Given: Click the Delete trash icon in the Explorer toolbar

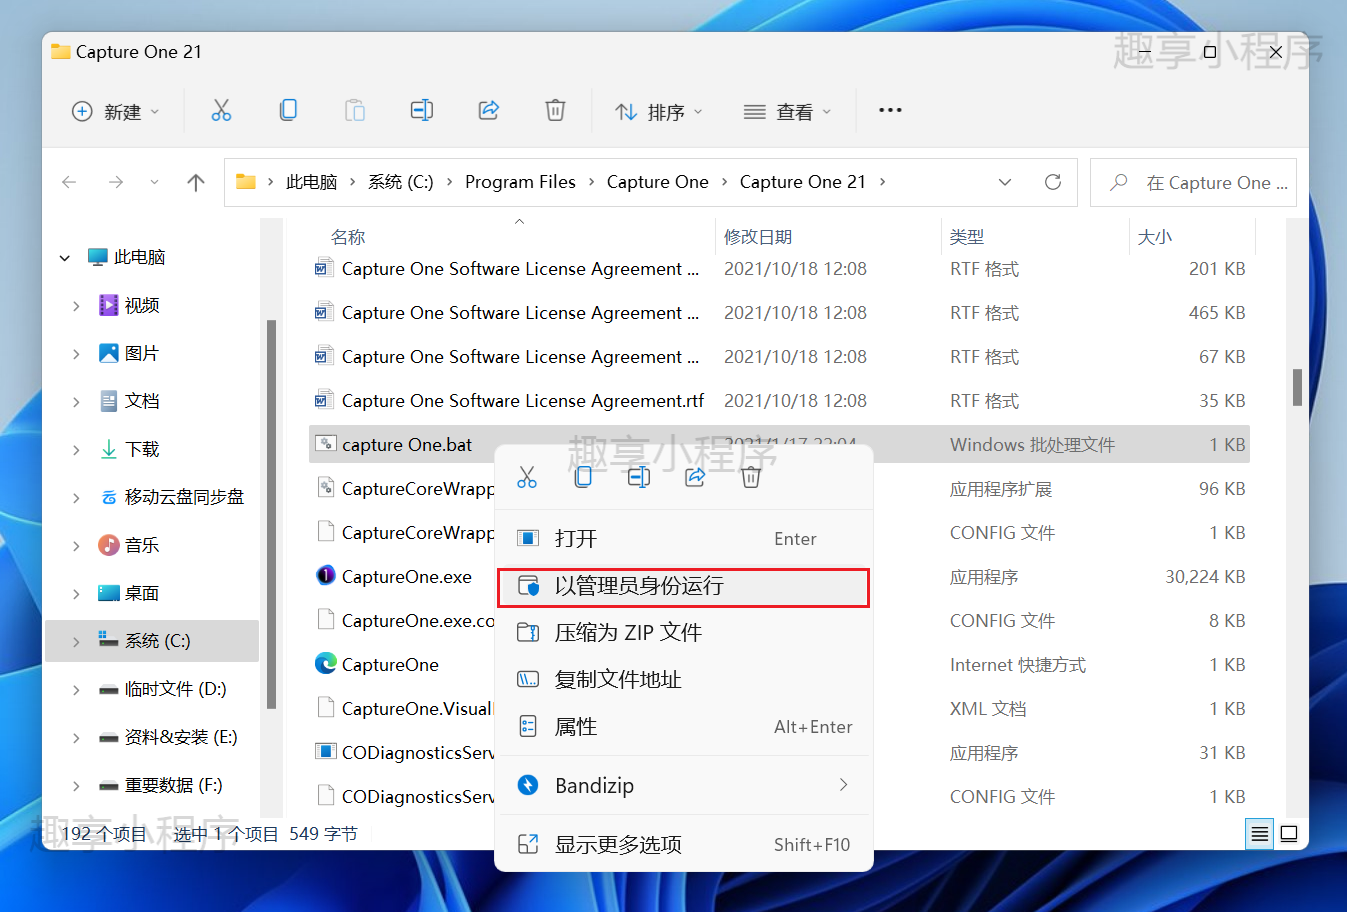Looking at the screenshot, I should [x=555, y=111].
